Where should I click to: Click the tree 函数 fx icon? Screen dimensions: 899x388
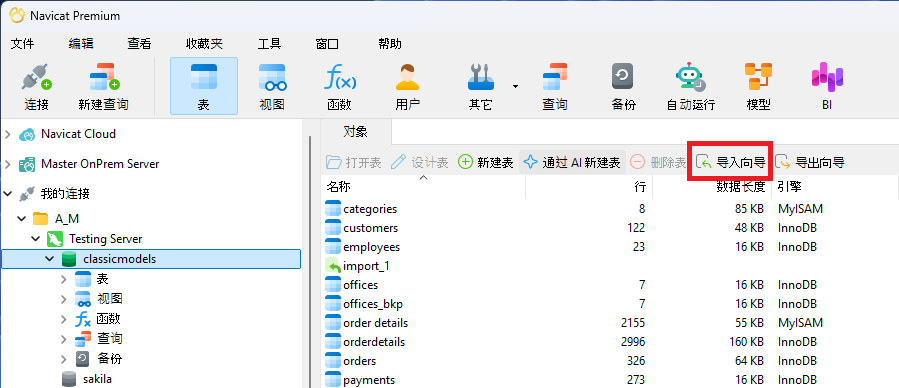tap(83, 319)
